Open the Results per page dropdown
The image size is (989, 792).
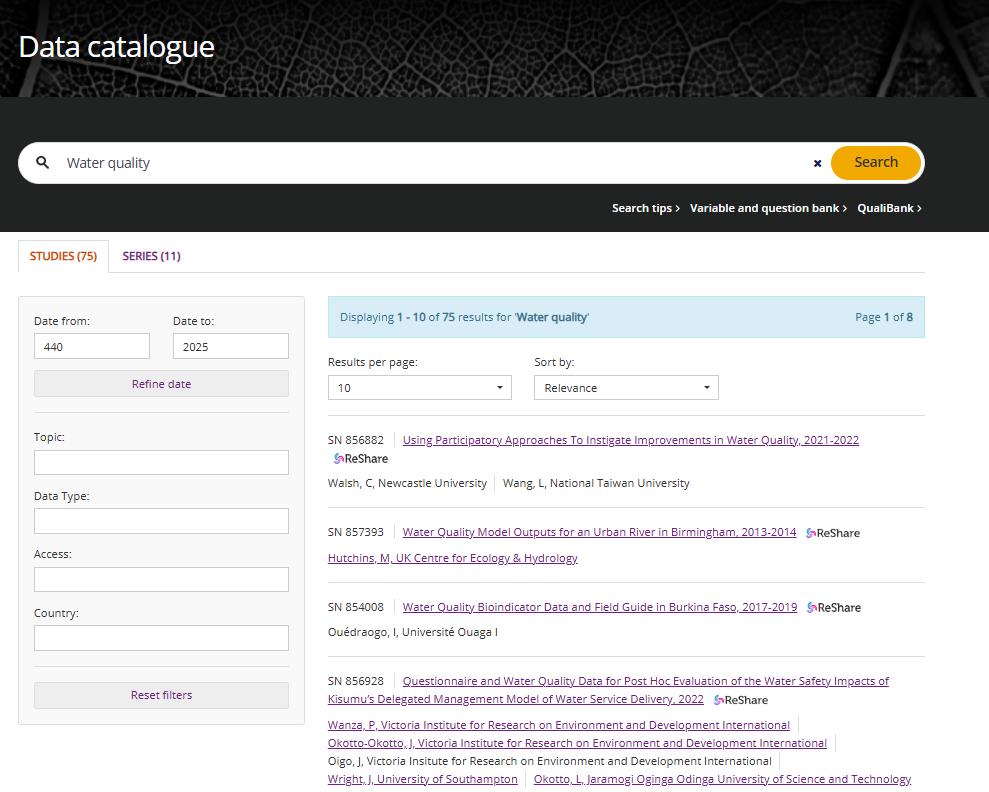[x=419, y=388]
